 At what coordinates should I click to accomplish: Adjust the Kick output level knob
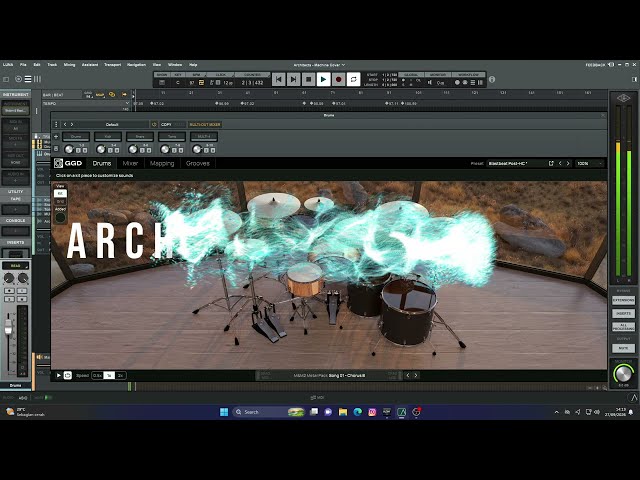[x=101, y=149]
